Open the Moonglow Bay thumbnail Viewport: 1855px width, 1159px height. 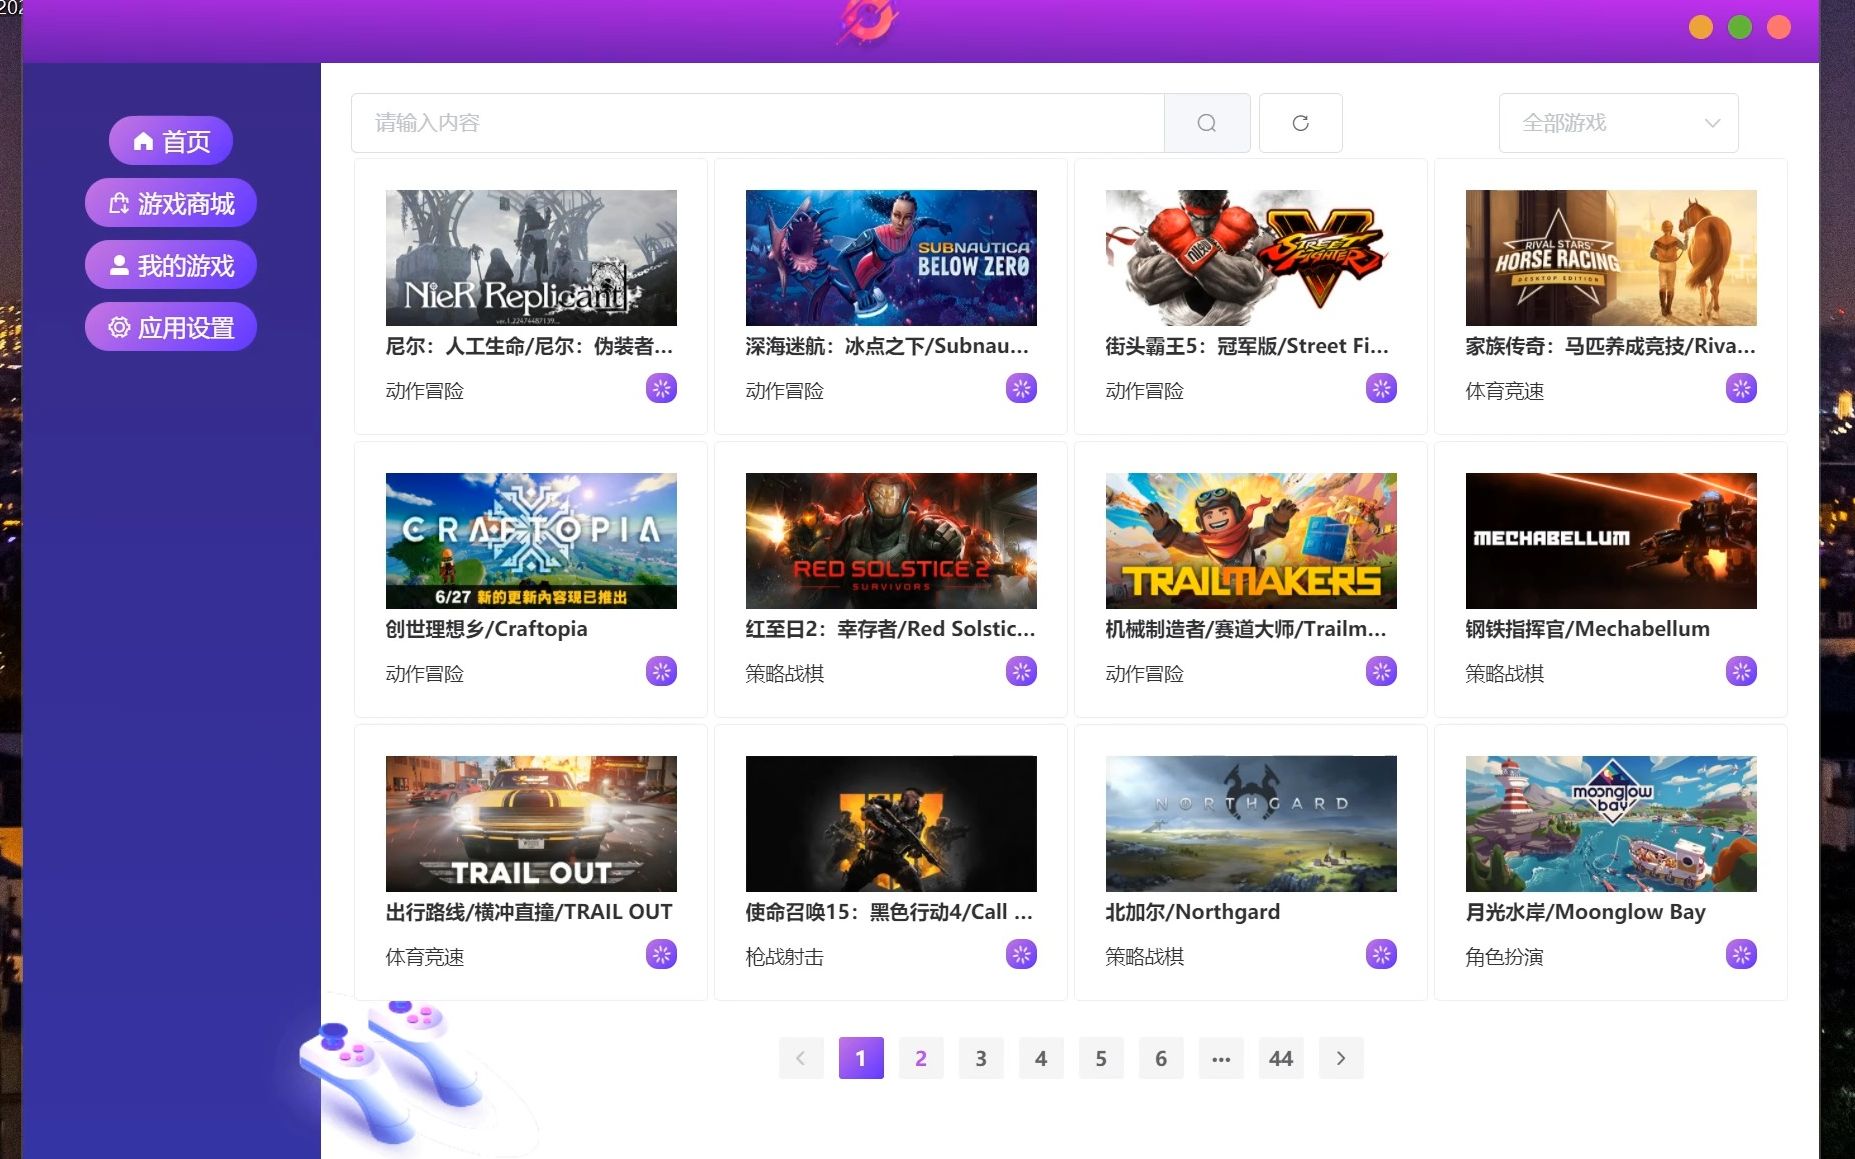[1611, 824]
